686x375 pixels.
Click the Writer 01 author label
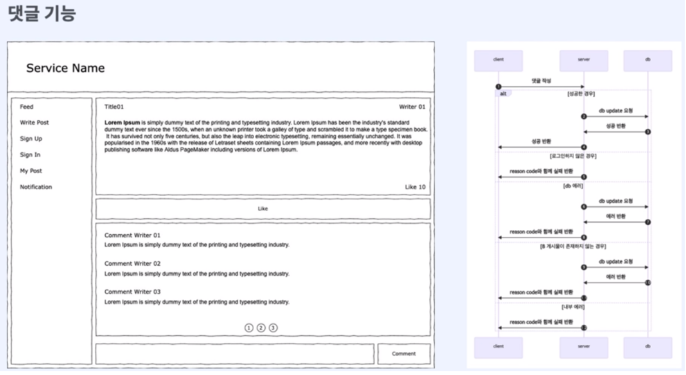412,107
